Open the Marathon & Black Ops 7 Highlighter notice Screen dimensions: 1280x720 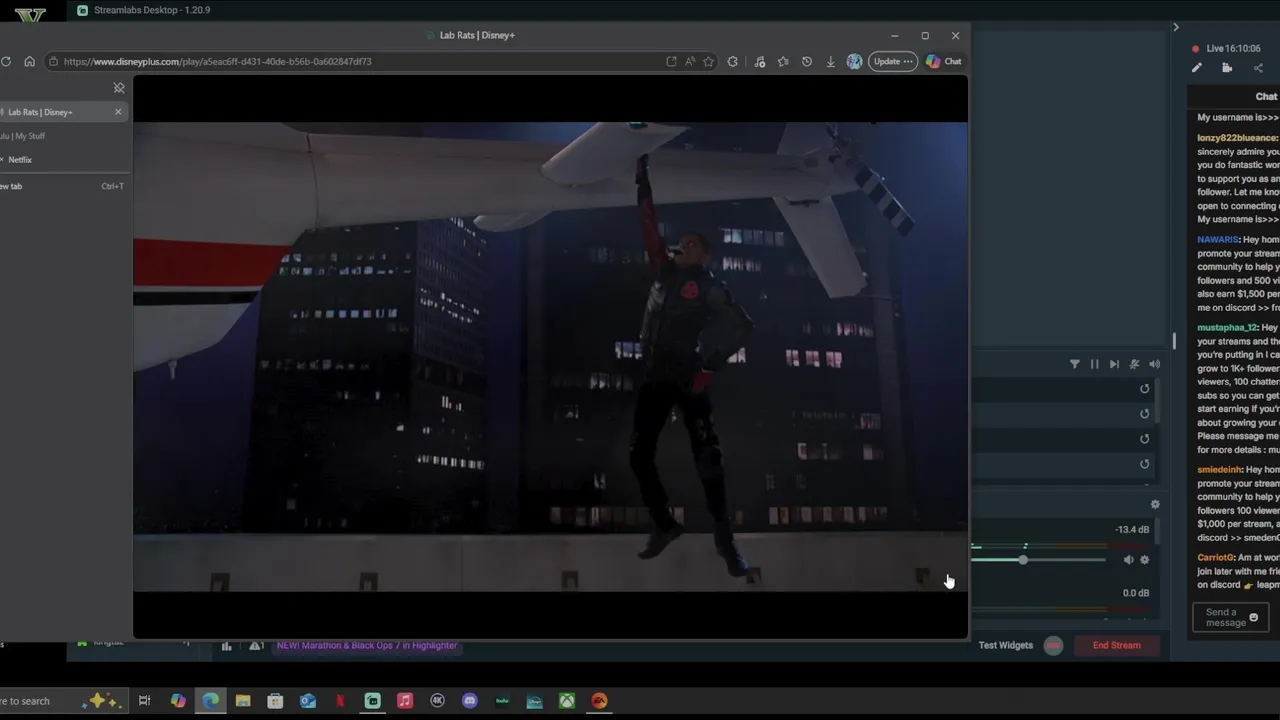pos(367,645)
